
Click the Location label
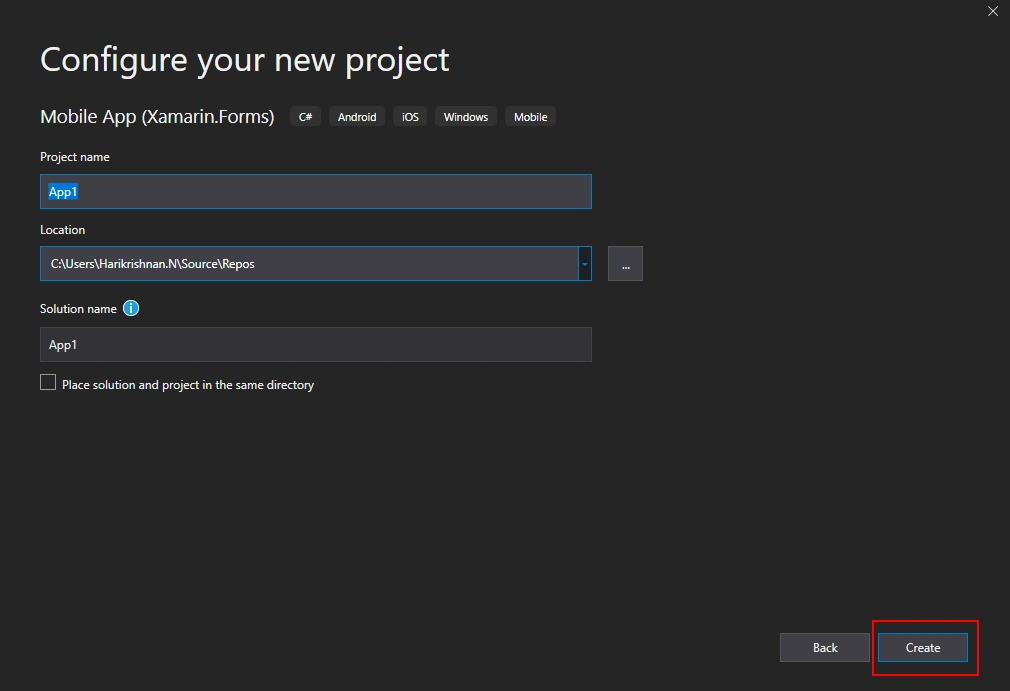point(62,230)
